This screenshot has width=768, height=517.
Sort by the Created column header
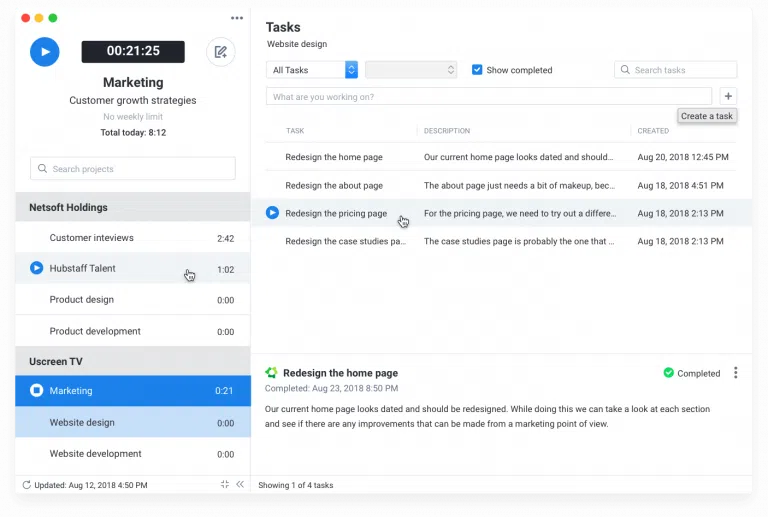click(653, 131)
